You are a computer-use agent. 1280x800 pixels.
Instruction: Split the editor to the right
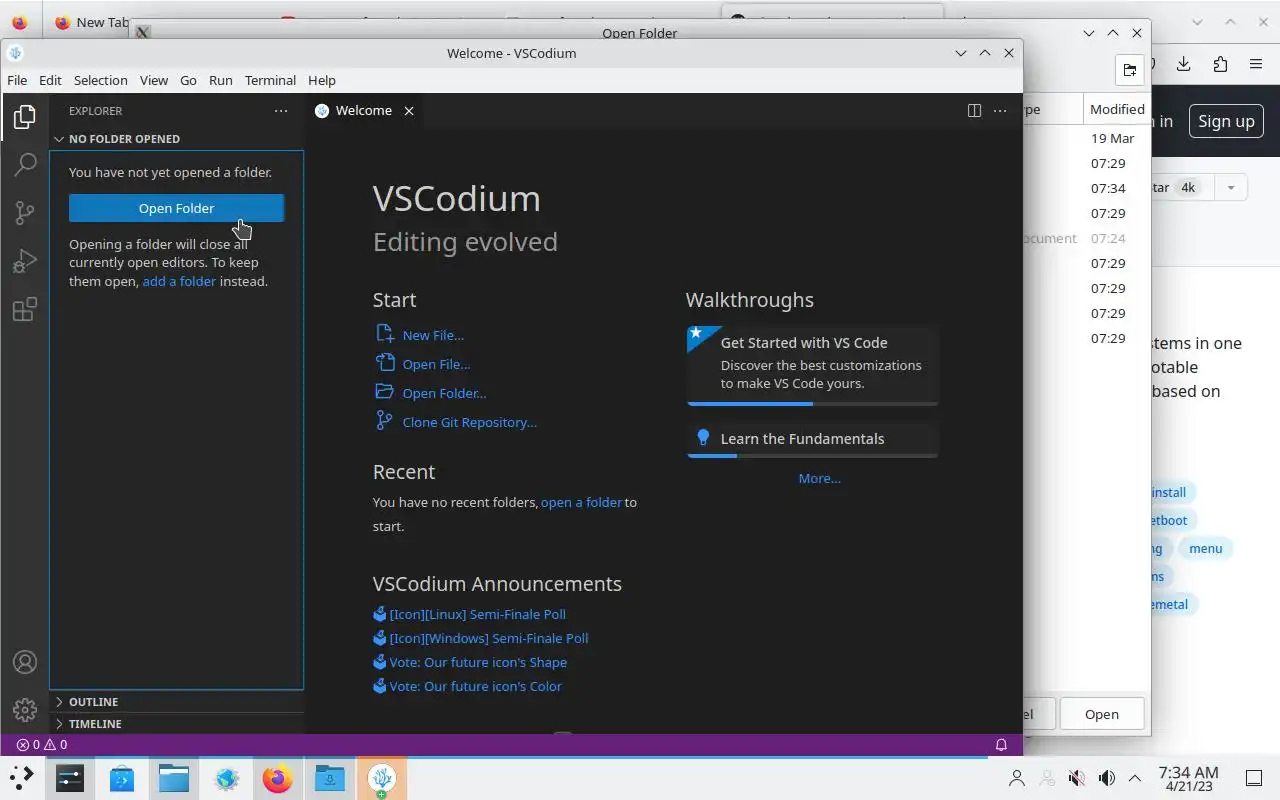click(x=974, y=111)
